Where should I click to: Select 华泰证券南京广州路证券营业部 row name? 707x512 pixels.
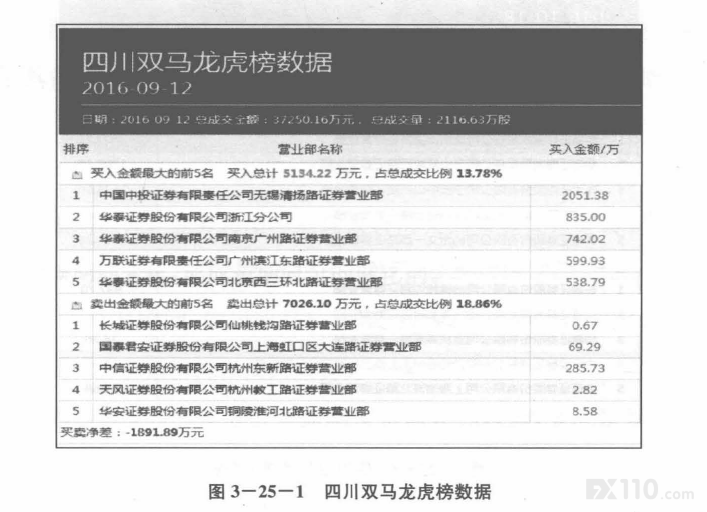(x=228, y=238)
